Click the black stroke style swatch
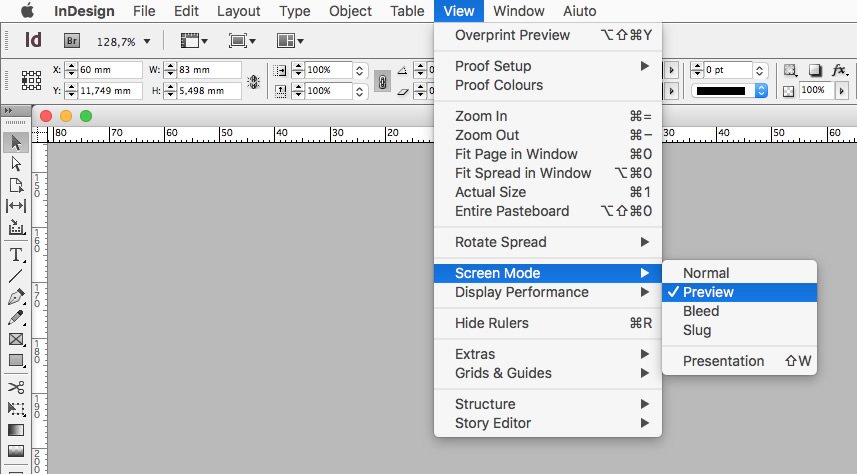Screen dimensions: 857x474 [x=720, y=91]
